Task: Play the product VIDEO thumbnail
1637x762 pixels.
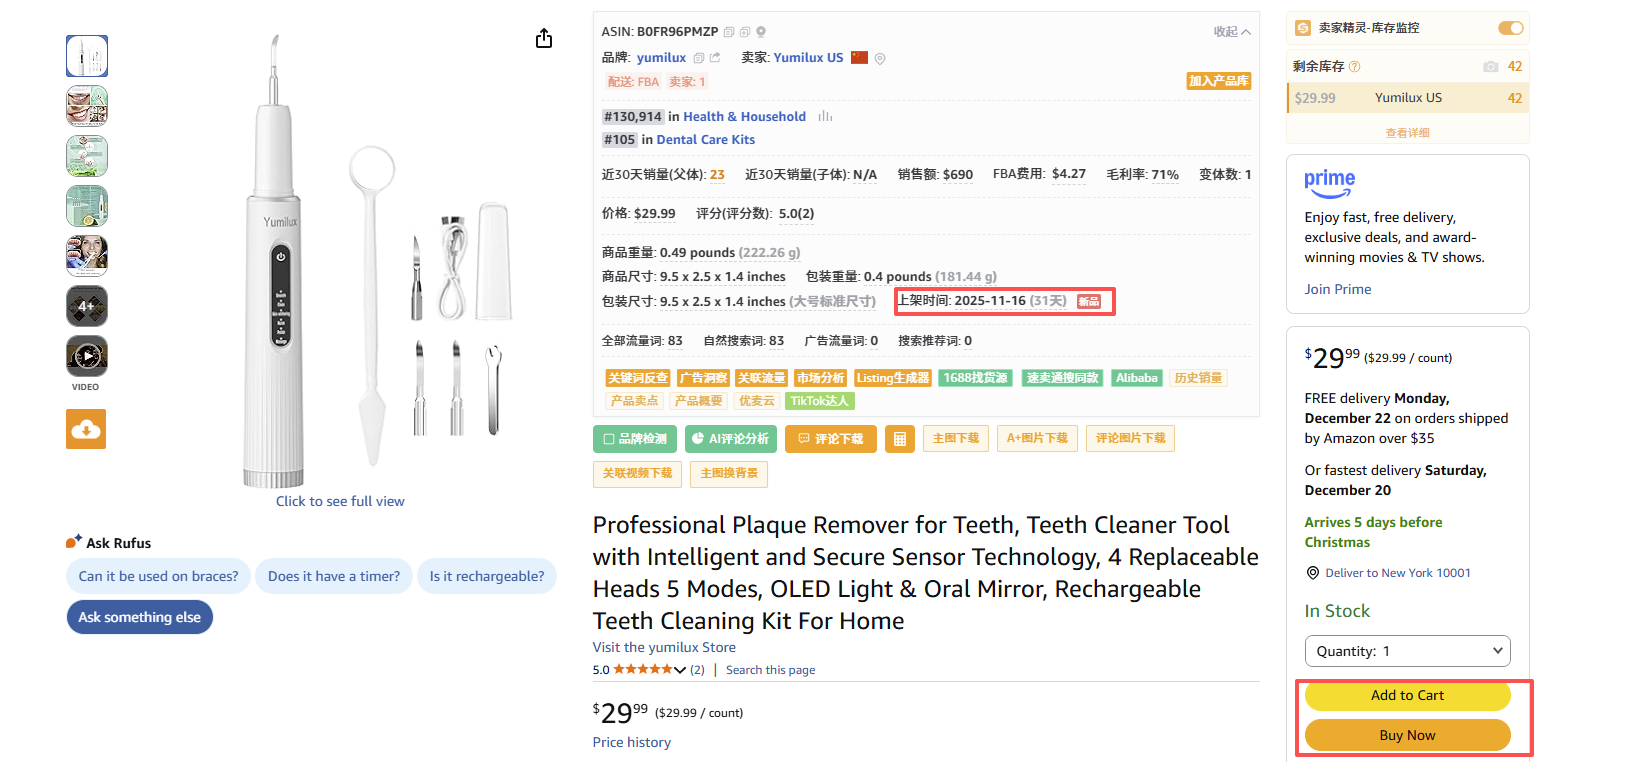Action: 87,356
